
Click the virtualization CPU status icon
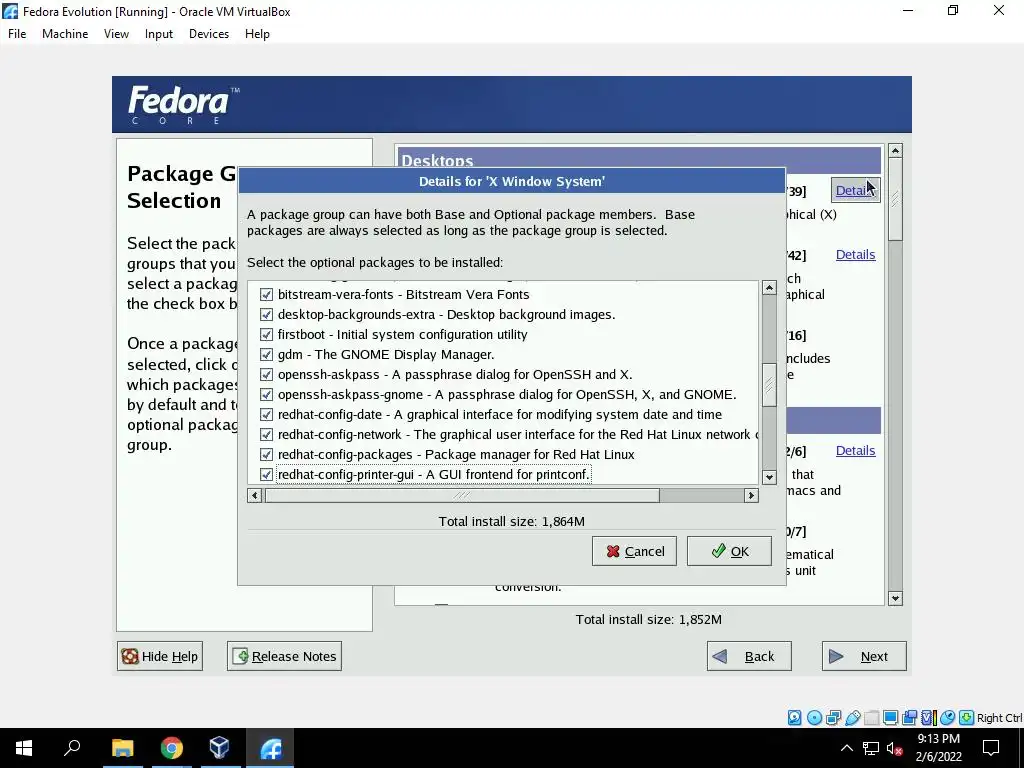(x=928, y=718)
